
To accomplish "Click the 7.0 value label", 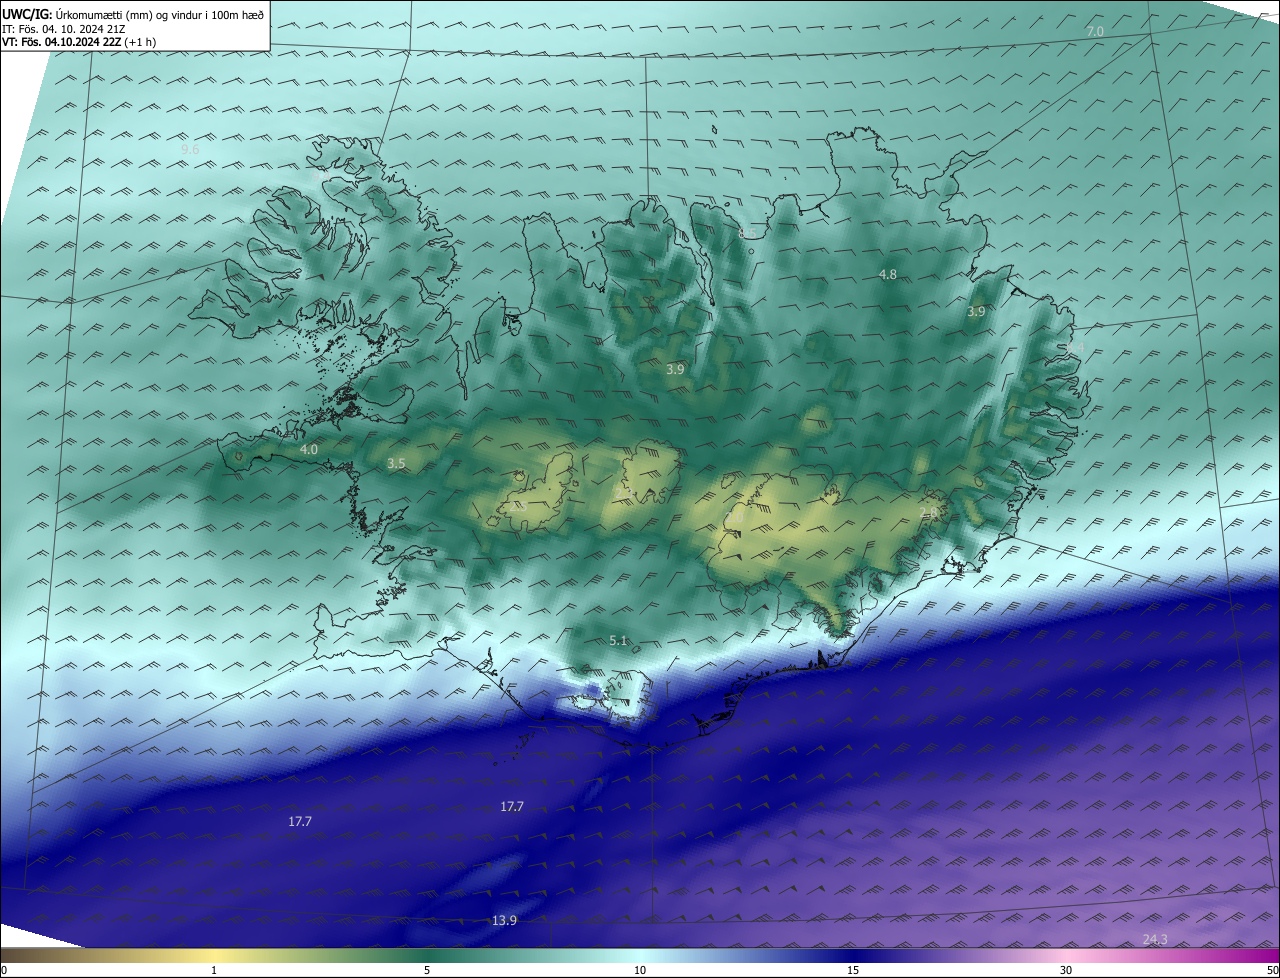I will click(x=1095, y=32).
